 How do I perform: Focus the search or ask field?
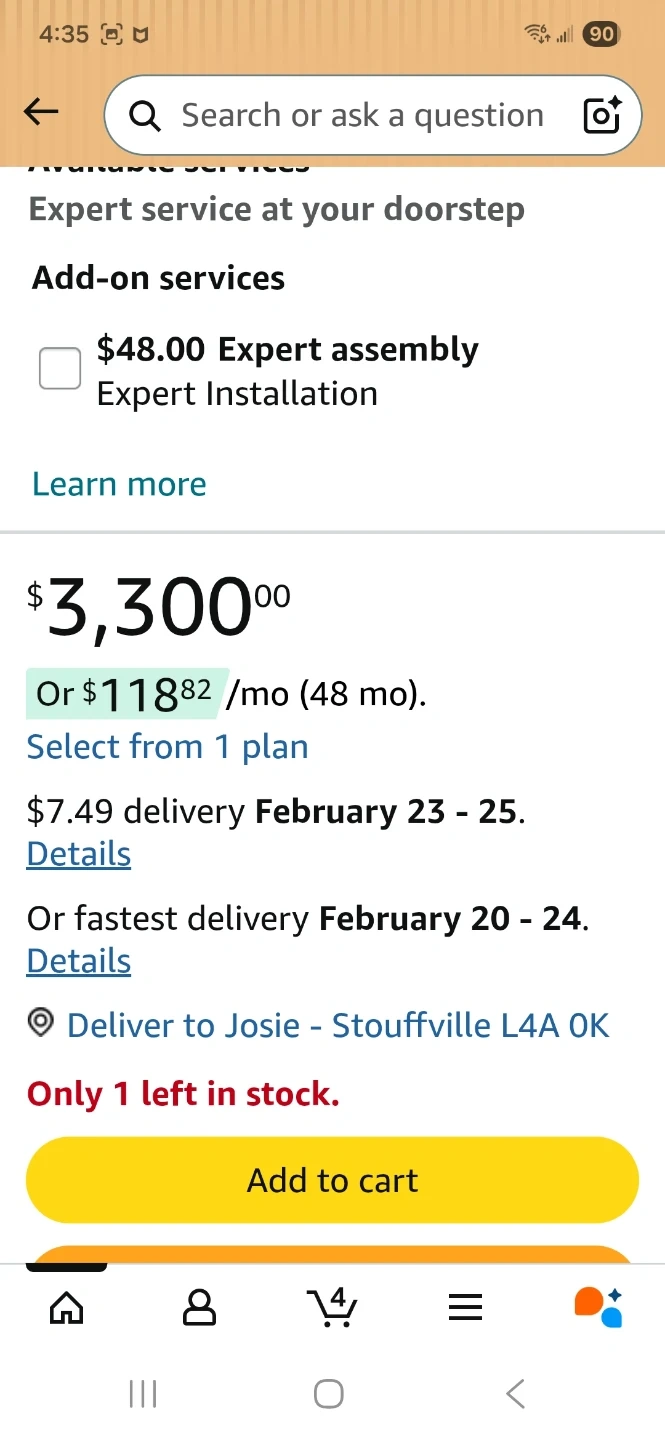[362, 116]
